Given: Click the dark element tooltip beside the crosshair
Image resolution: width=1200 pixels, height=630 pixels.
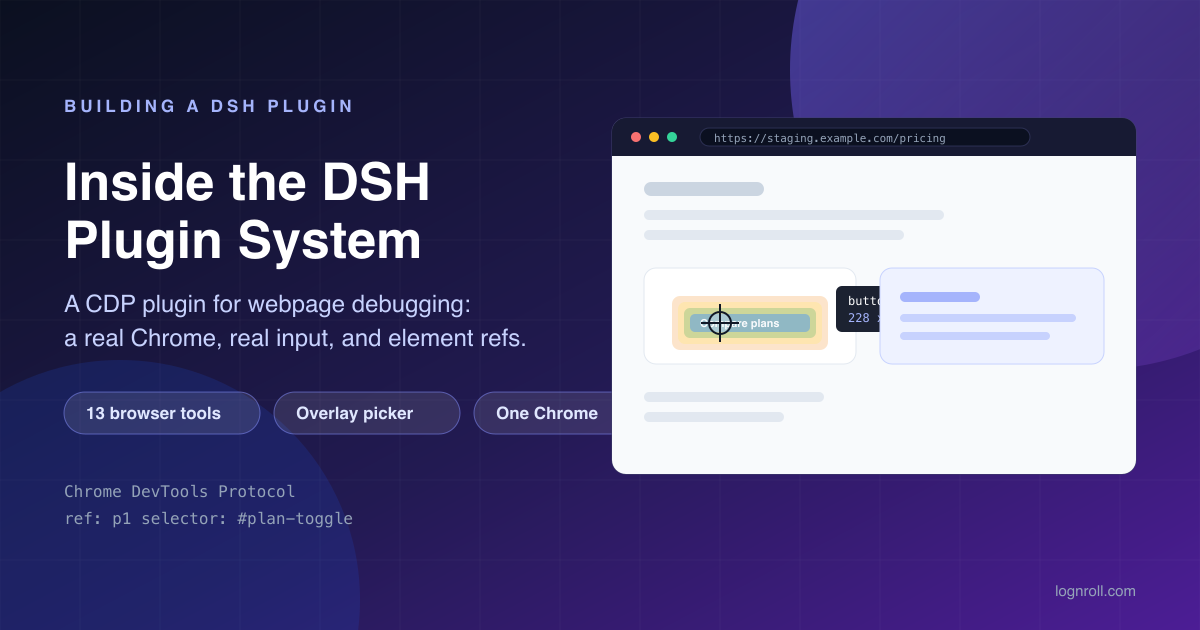Looking at the screenshot, I should coord(859,309).
